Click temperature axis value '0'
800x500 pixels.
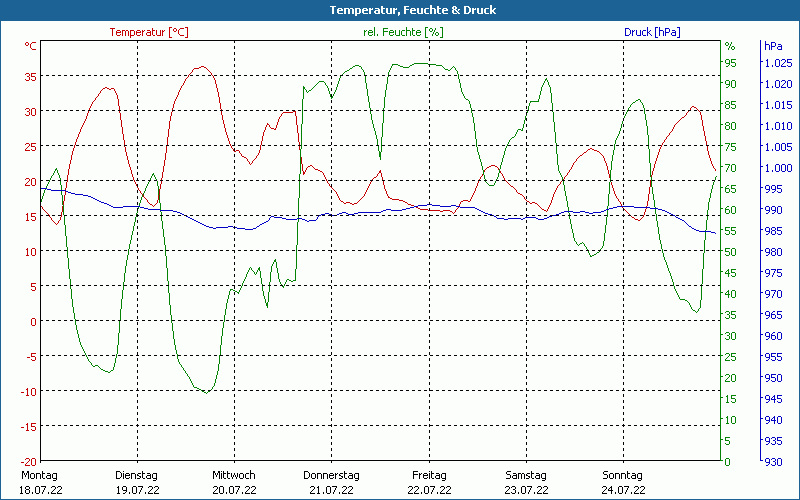pyautogui.click(x=34, y=322)
